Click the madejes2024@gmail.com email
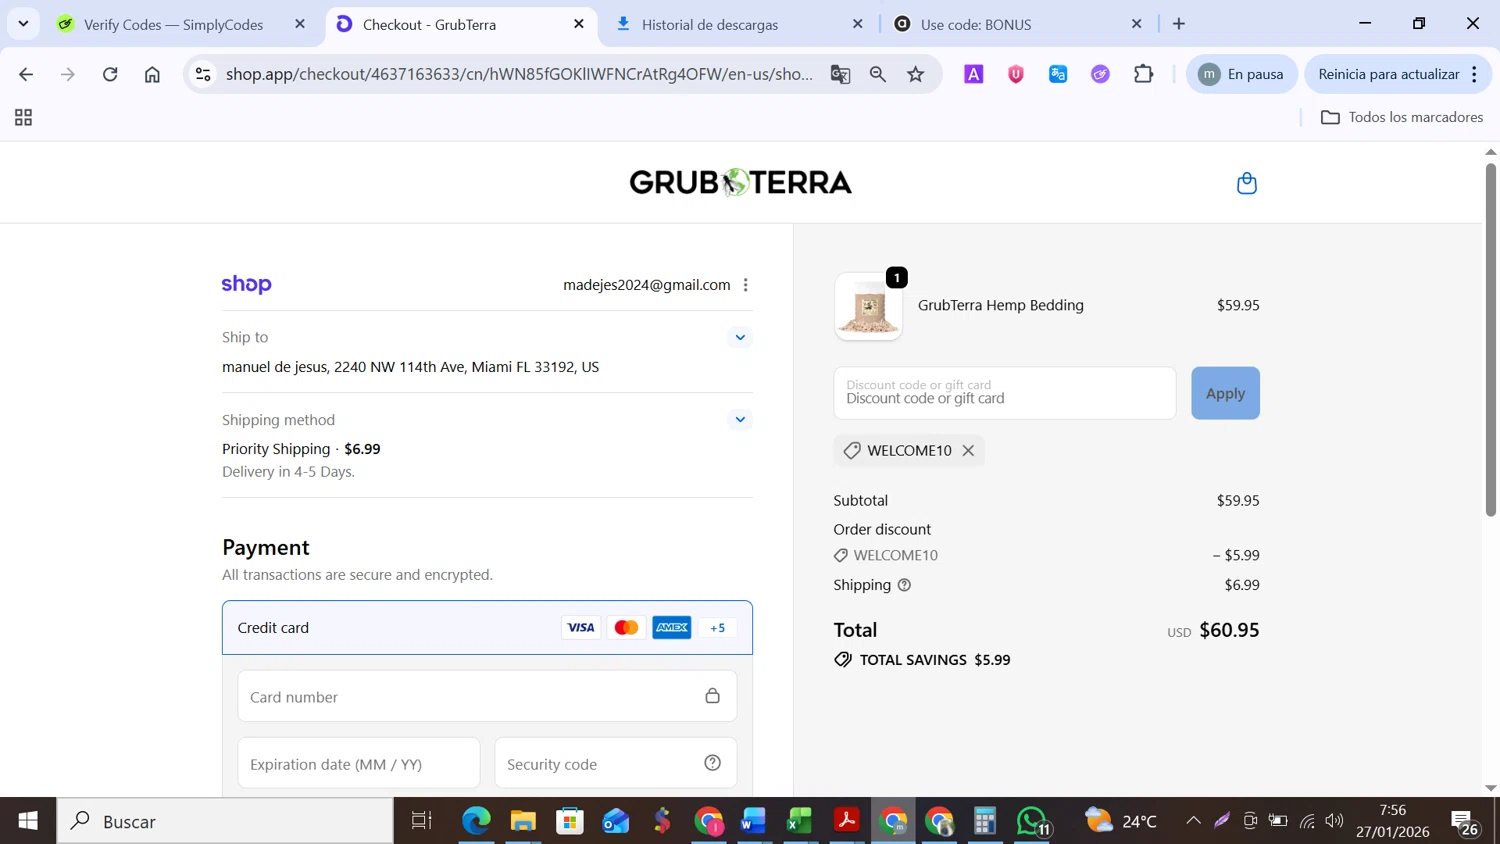 point(646,285)
